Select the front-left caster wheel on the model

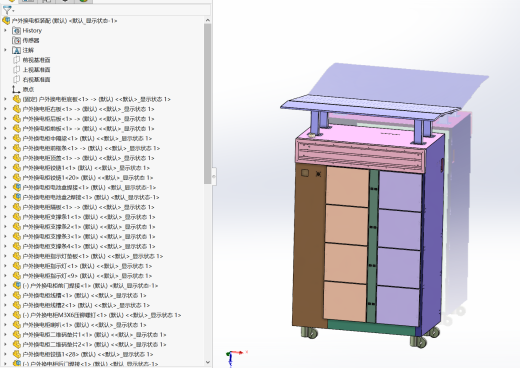point(309,333)
